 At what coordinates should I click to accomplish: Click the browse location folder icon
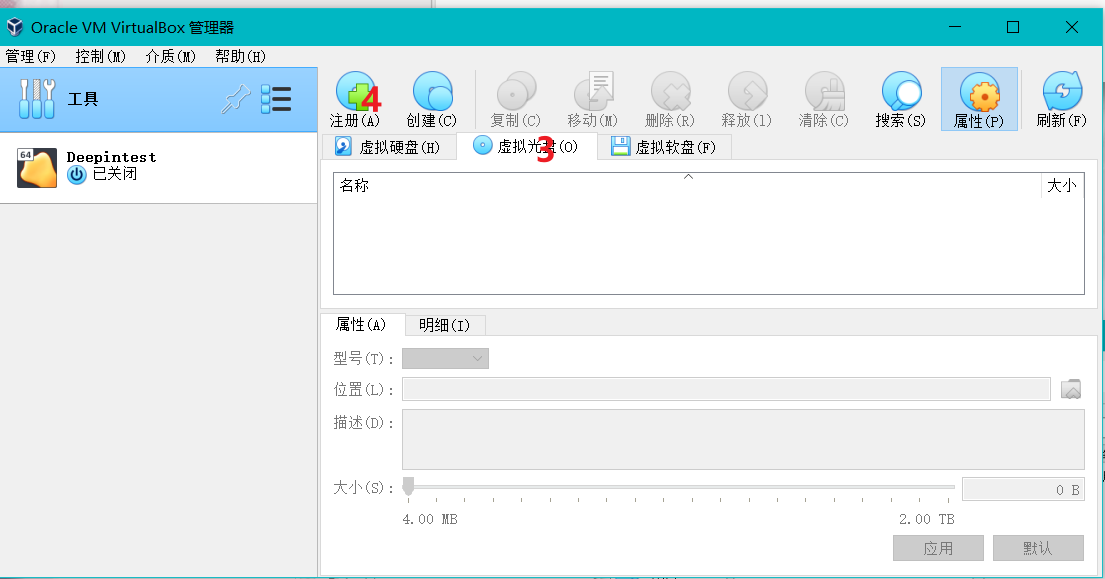(1070, 390)
